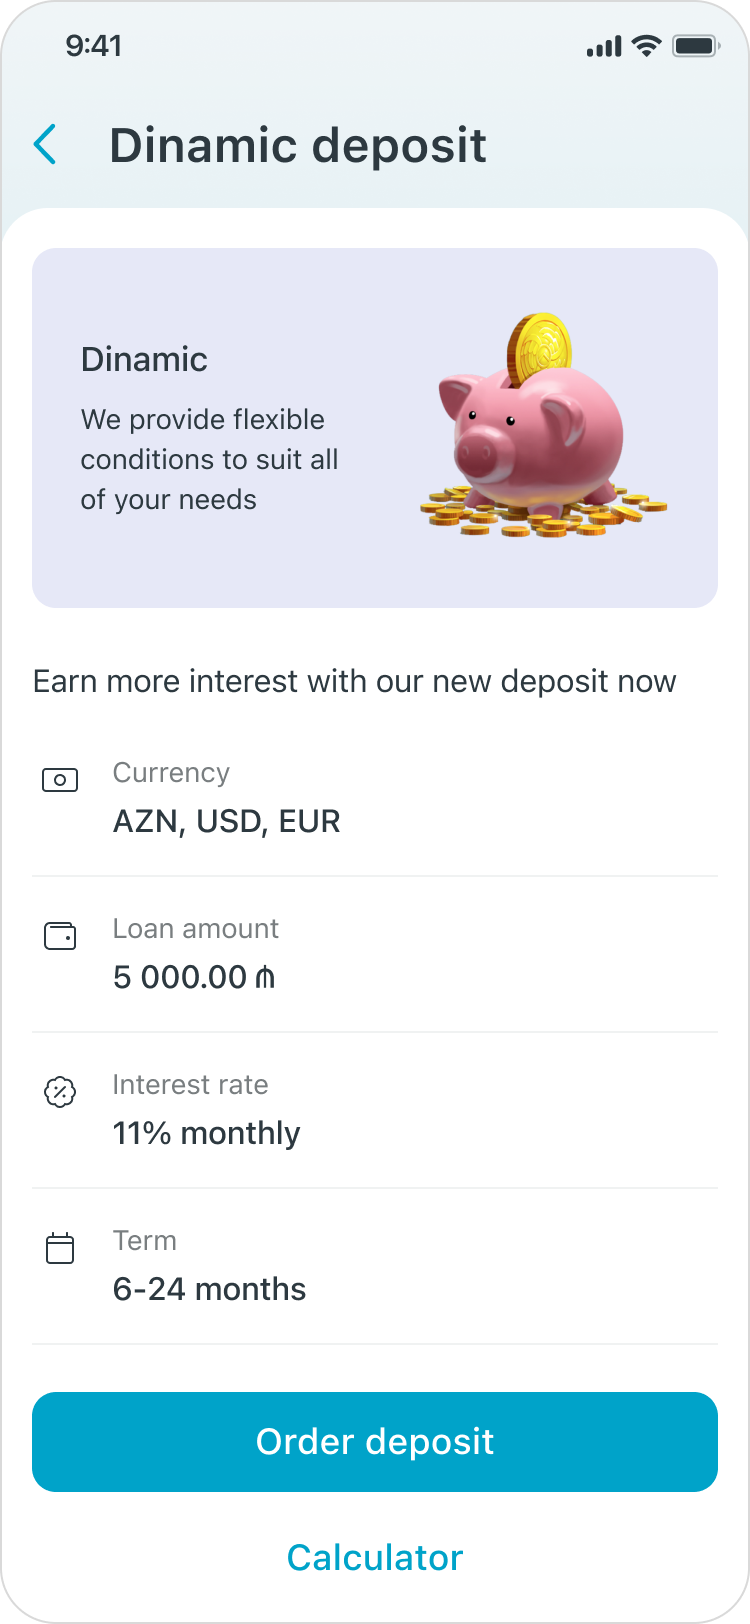Tap the 5 000.00 loan amount value
This screenshot has width=750, height=1624.
click(x=194, y=977)
